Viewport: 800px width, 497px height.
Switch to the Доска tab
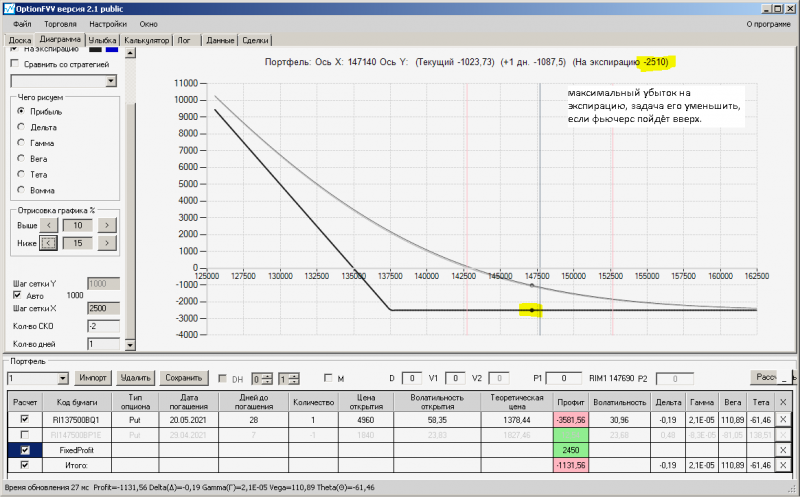[20, 40]
